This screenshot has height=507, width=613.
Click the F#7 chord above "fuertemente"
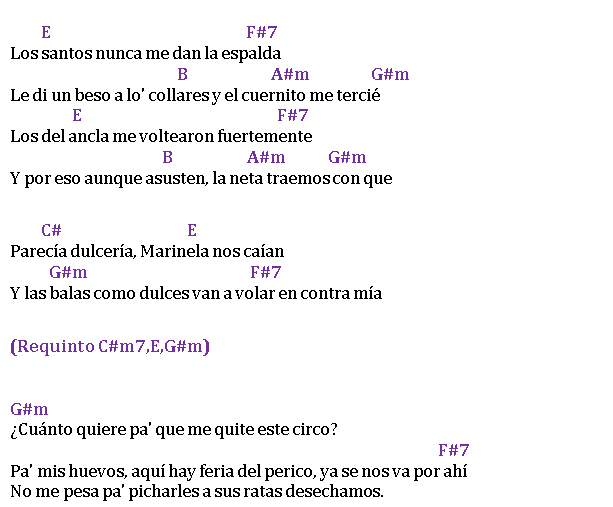point(293,115)
